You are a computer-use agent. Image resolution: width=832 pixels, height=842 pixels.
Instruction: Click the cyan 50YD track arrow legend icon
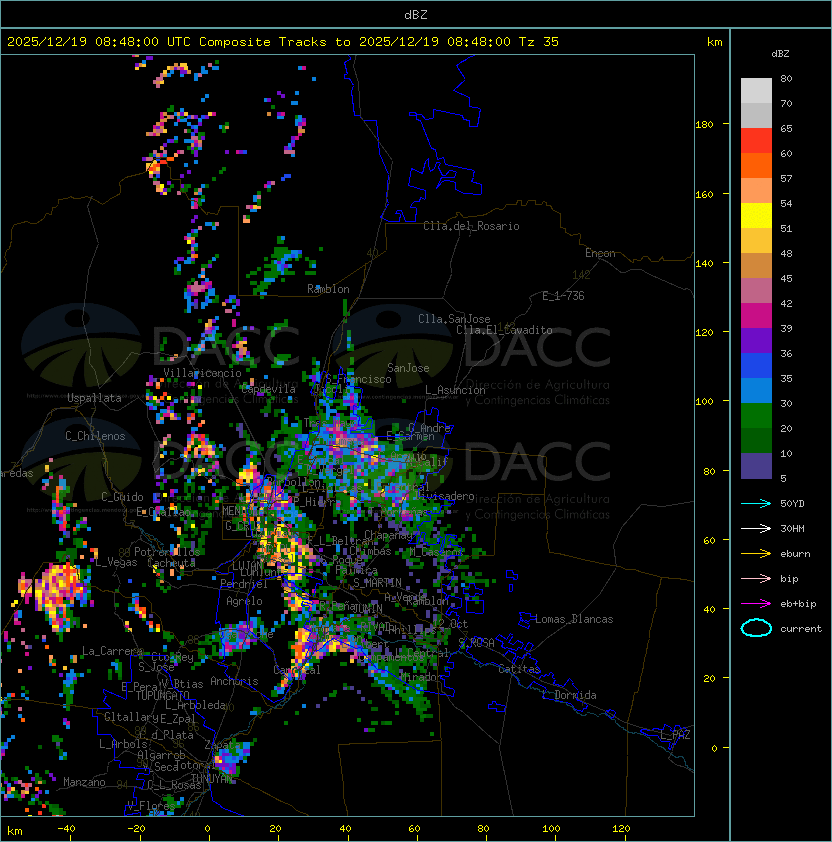pos(756,503)
